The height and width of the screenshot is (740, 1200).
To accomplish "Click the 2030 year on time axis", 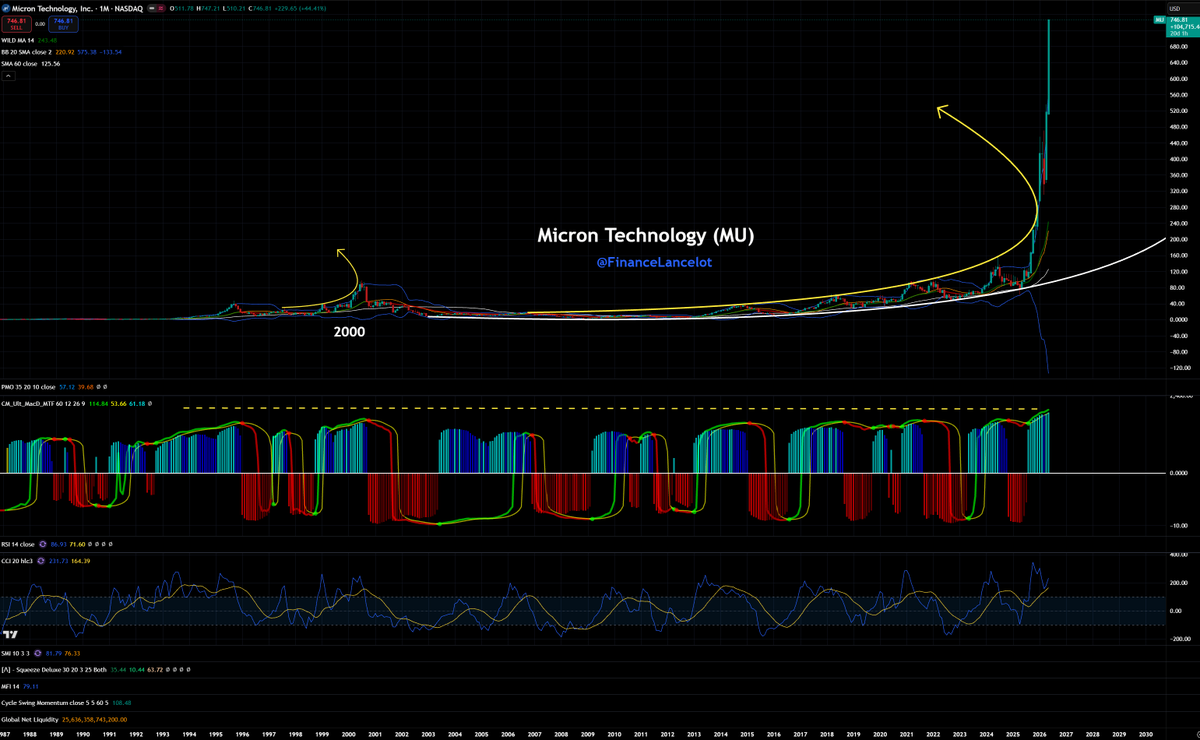I will point(1145,733).
